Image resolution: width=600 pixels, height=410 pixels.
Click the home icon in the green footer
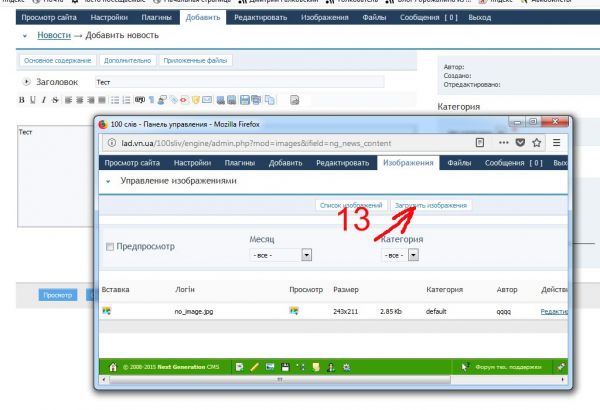[x=113, y=367]
